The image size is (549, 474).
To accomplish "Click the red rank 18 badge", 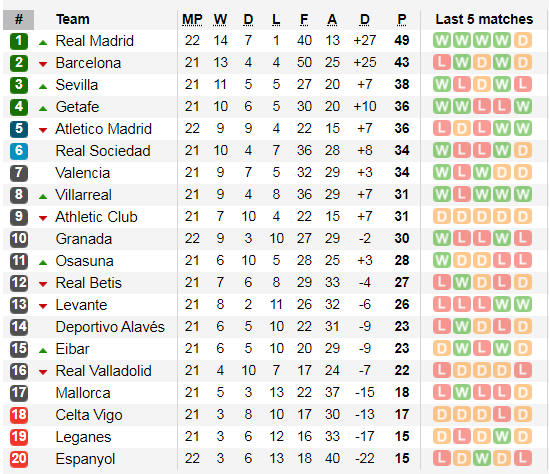I will 19,415.
